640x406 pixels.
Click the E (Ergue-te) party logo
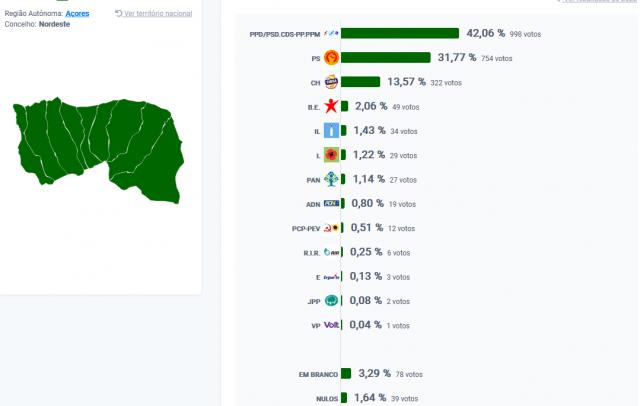point(331,276)
